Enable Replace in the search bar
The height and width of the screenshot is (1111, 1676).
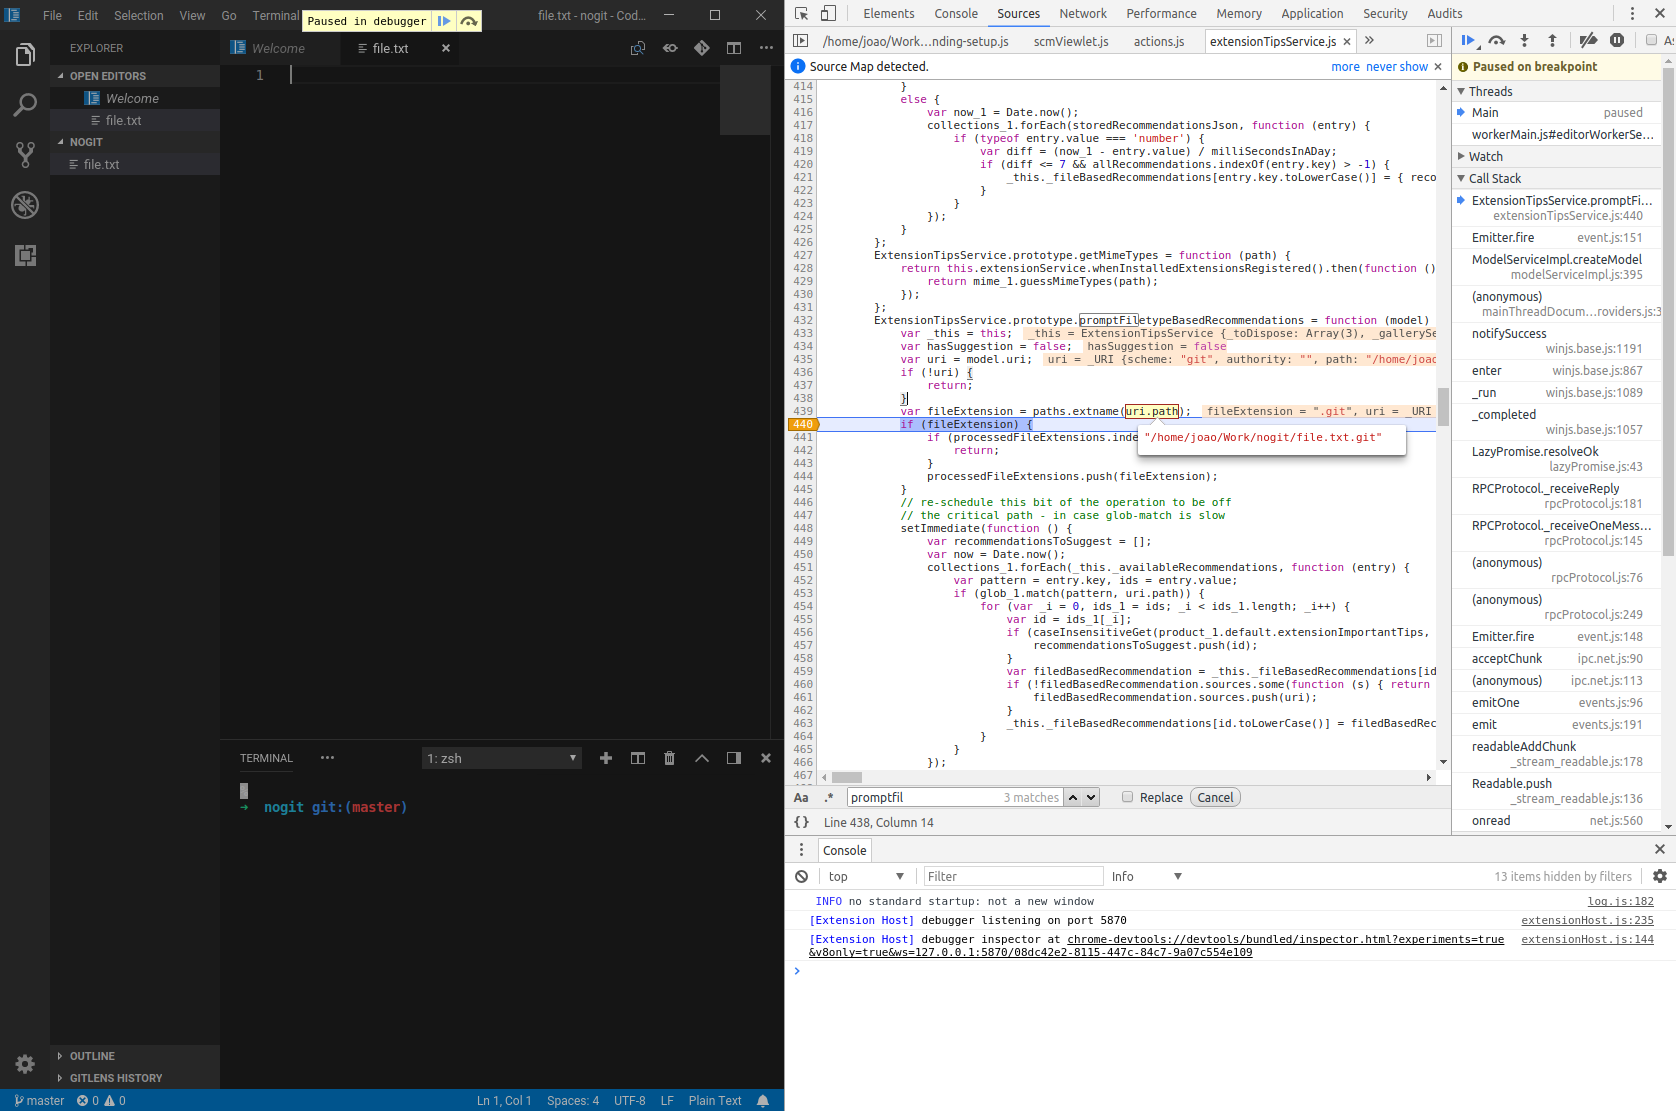pos(1128,797)
